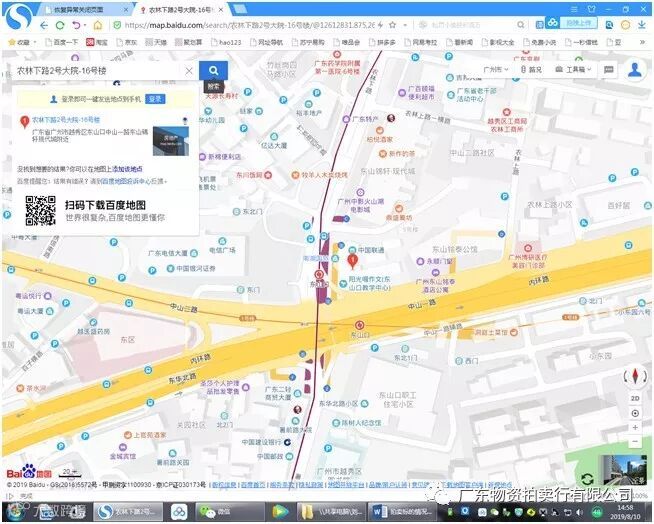
Task: Open the dropdown arrow beside the bookmark star
Action: pyautogui.click(x=405, y=25)
